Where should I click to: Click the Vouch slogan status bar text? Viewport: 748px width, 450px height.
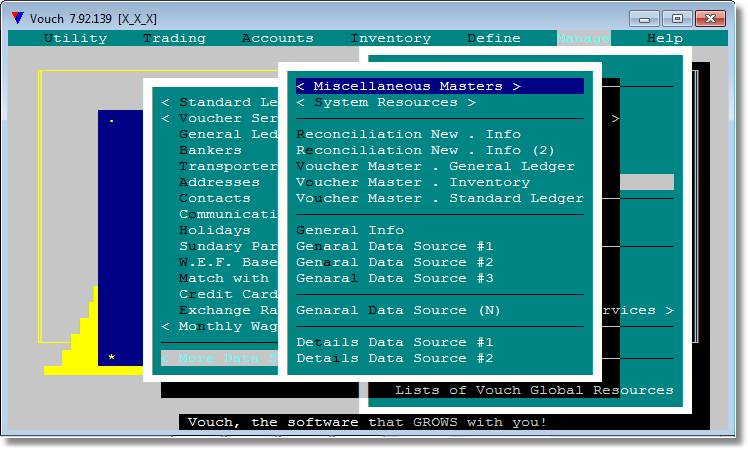click(x=367, y=422)
